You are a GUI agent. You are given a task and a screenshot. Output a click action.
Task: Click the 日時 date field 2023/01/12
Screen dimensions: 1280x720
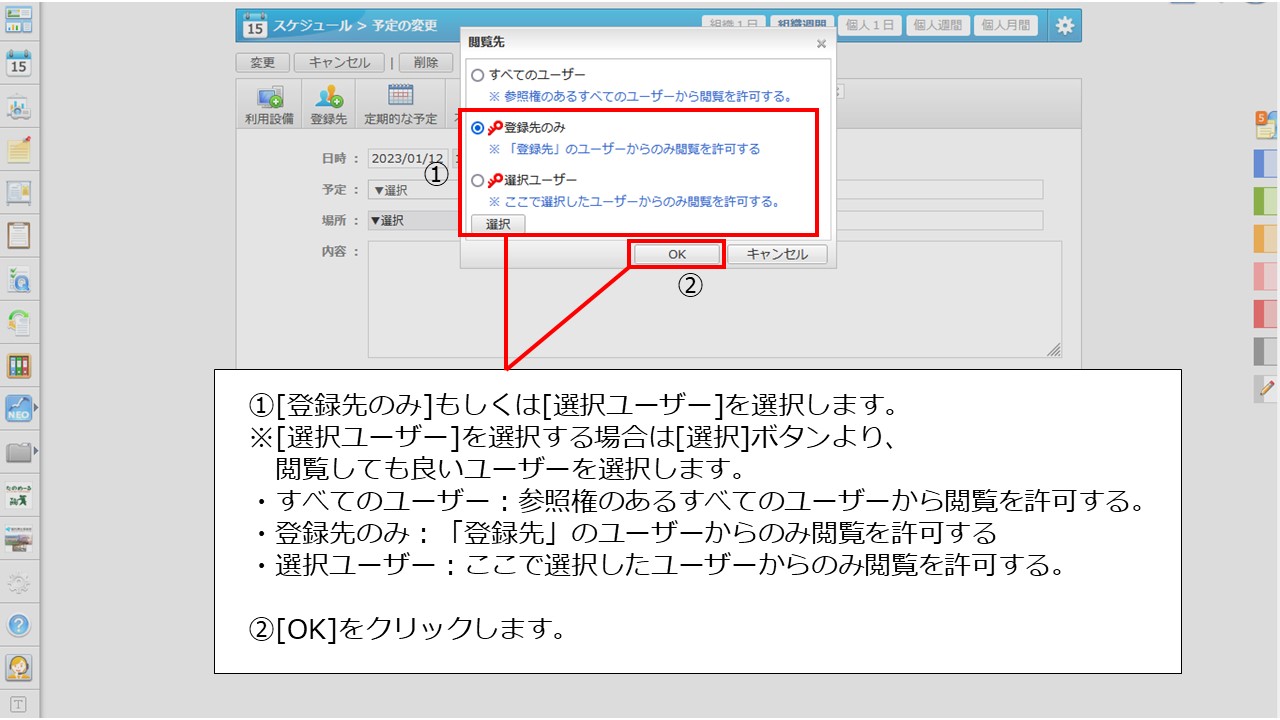coord(407,159)
